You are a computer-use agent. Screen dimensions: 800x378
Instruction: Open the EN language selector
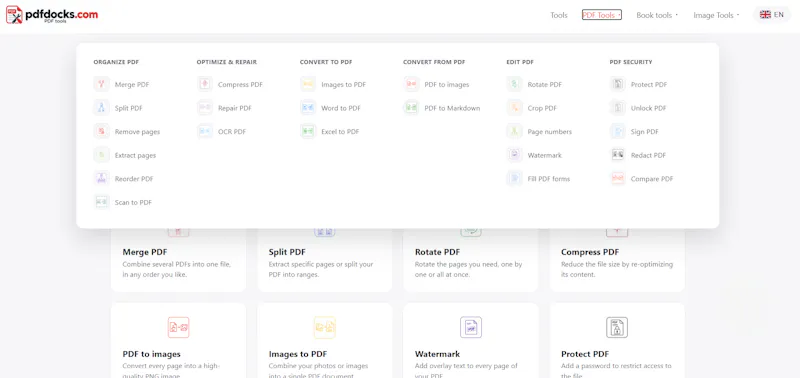[771, 15]
